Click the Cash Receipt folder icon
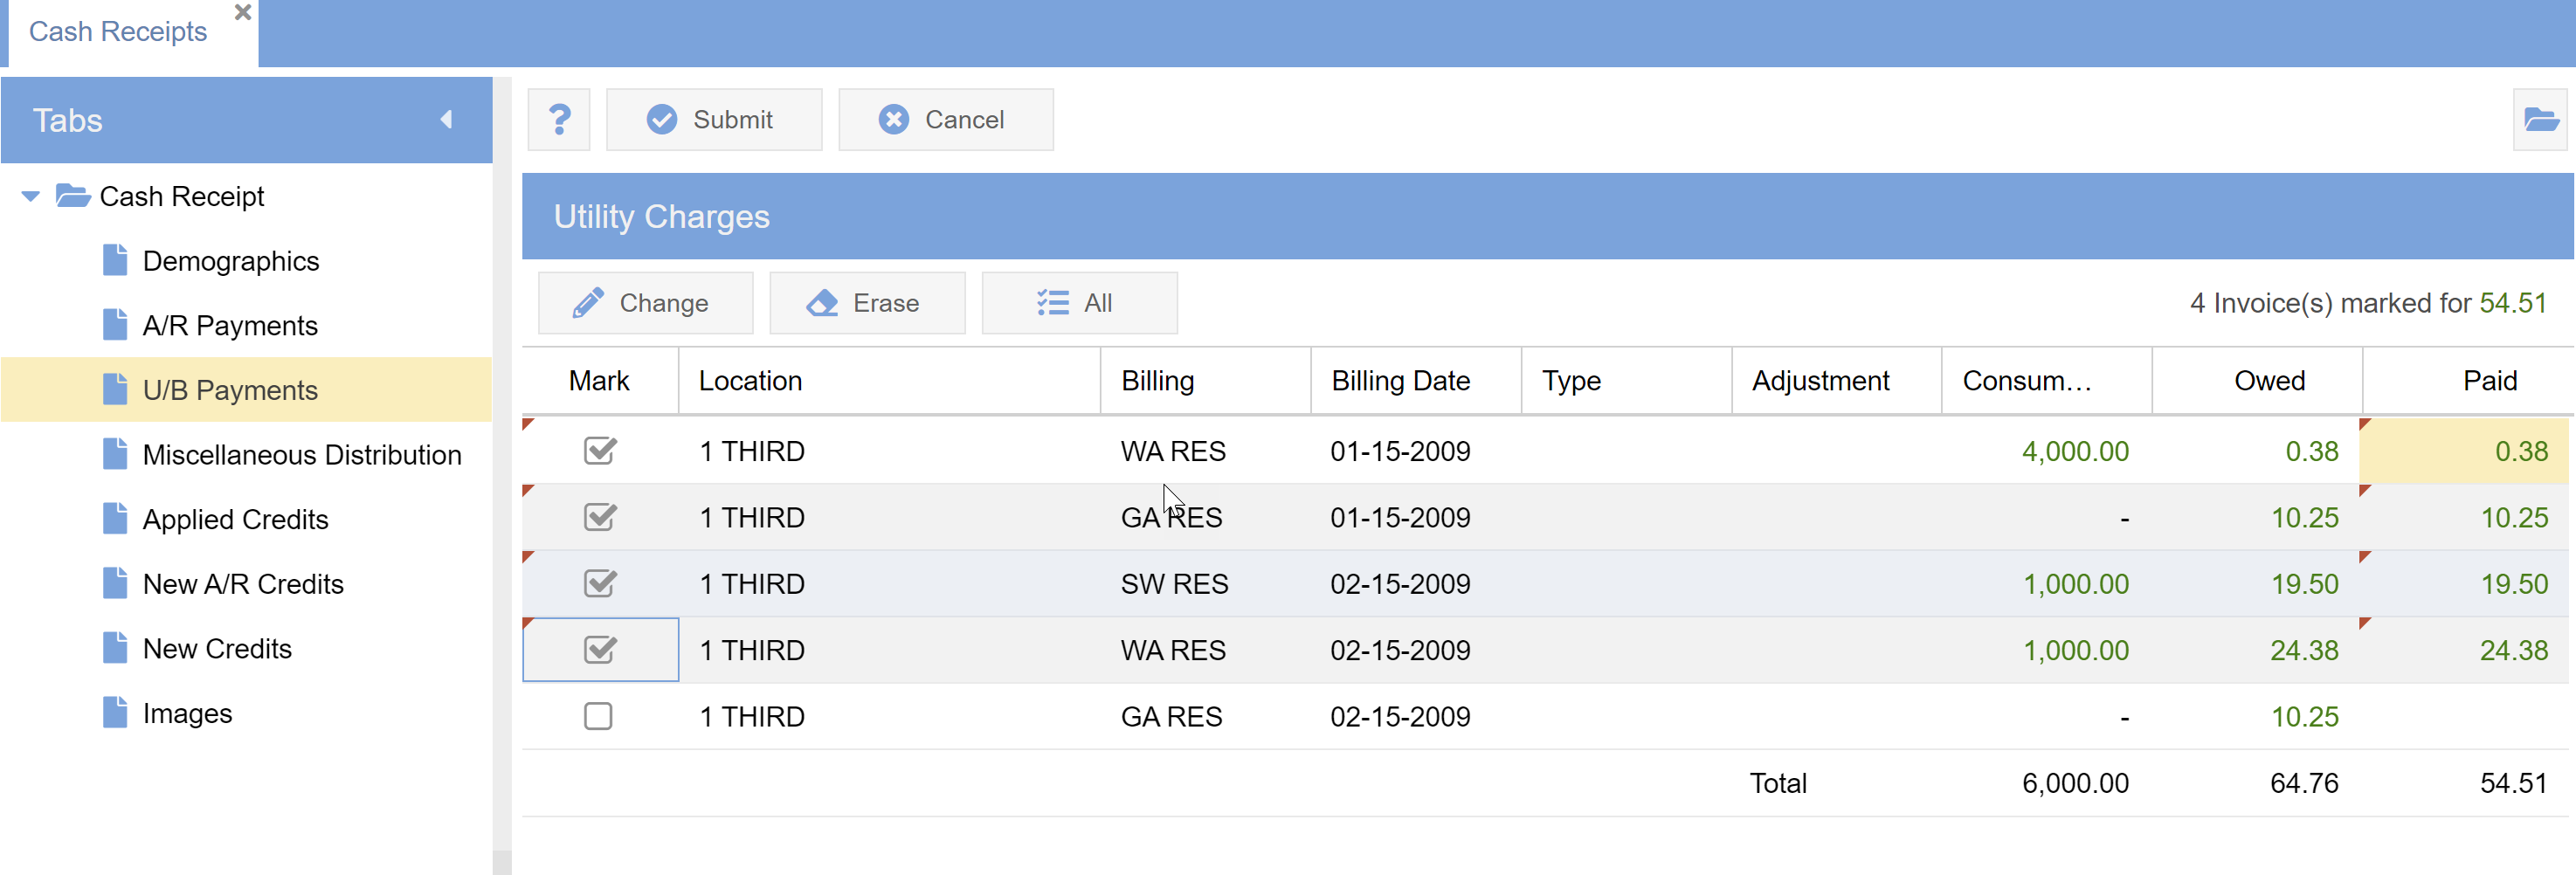2576x875 pixels. tap(73, 196)
